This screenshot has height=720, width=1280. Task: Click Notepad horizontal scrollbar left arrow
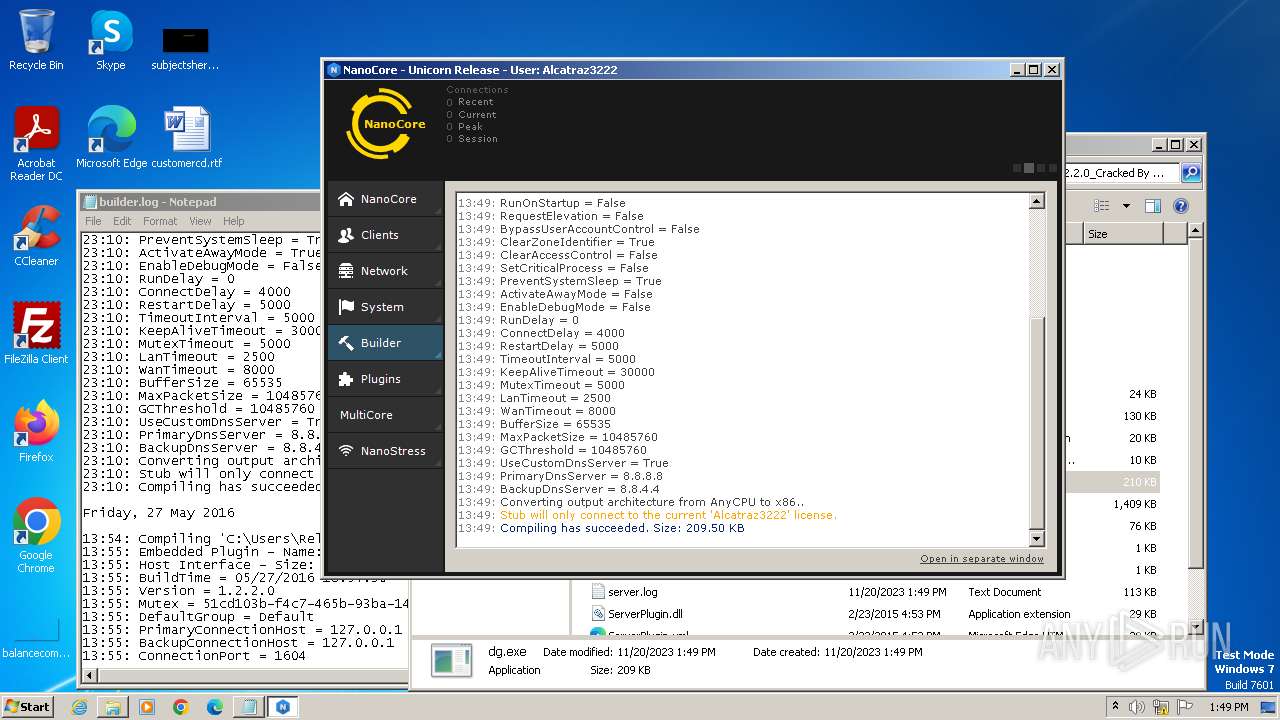pyautogui.click(x=91, y=676)
